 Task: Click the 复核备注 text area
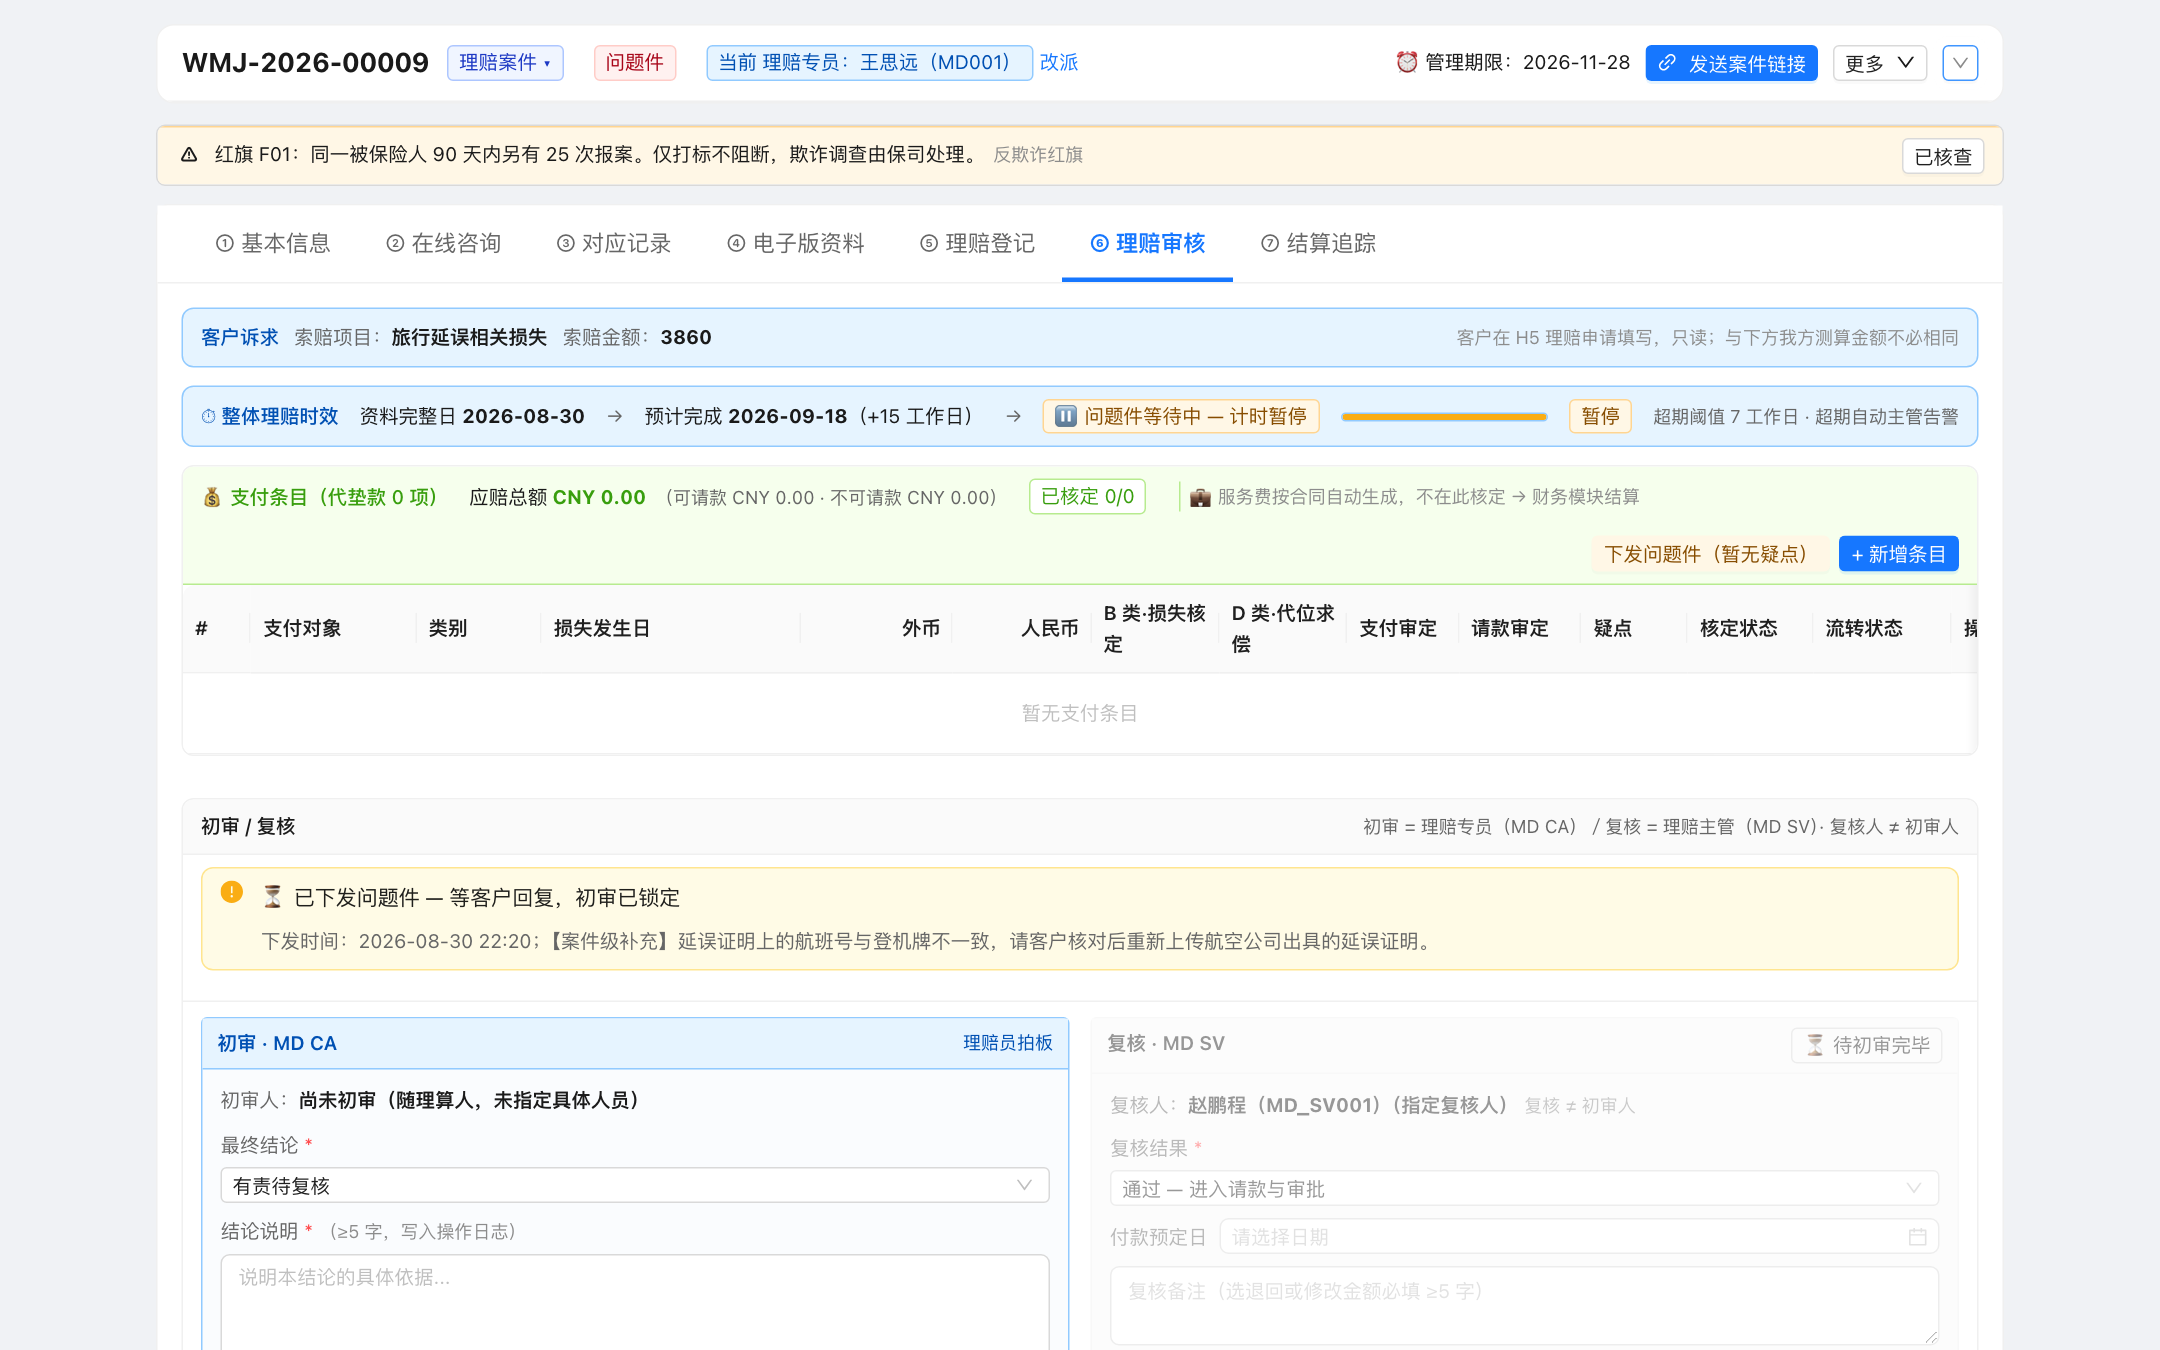pos(1524,1306)
